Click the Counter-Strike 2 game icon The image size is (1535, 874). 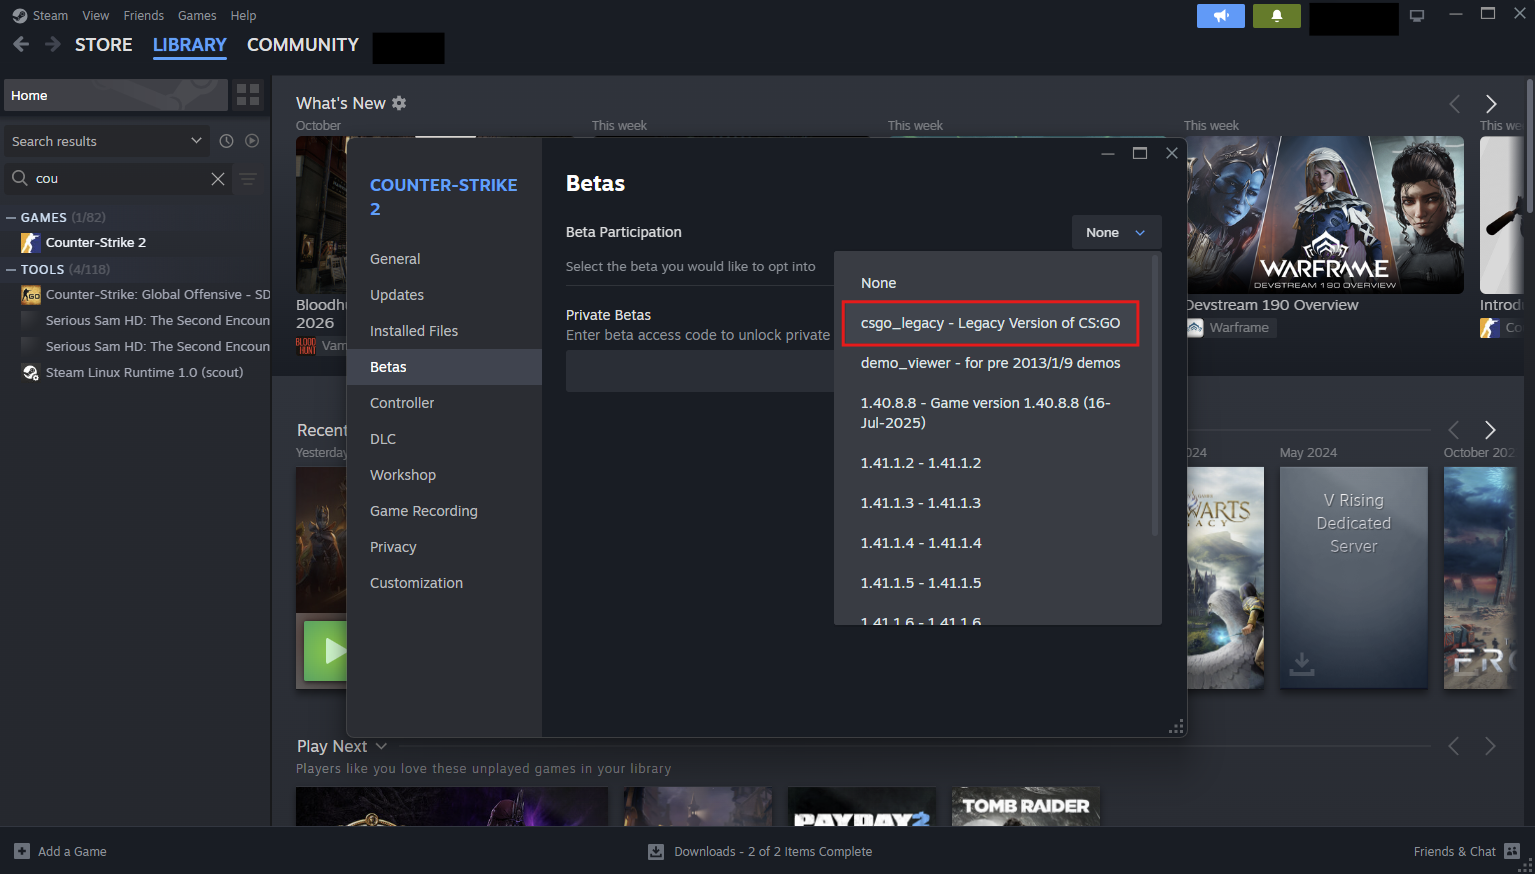(x=31, y=243)
